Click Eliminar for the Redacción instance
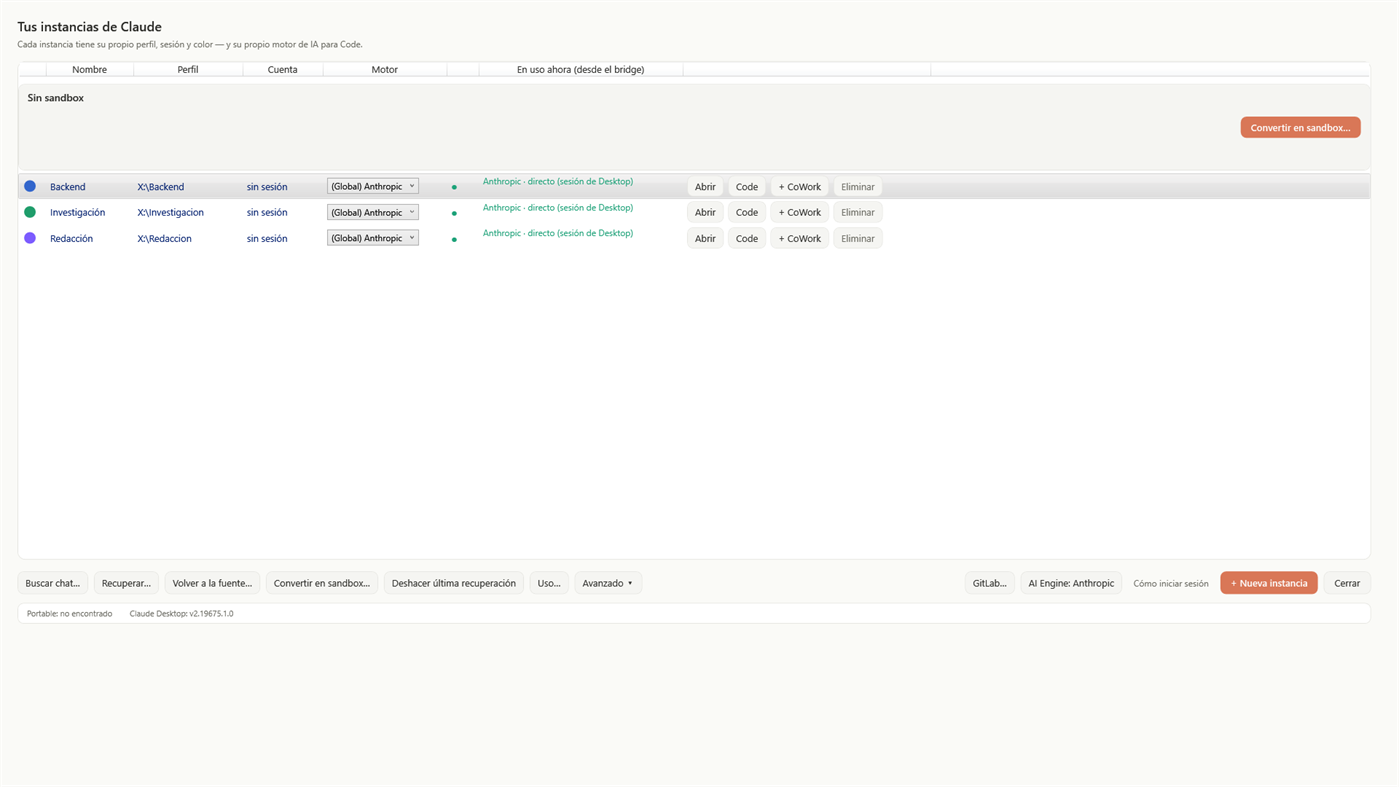This screenshot has width=1399, height=787. [858, 238]
